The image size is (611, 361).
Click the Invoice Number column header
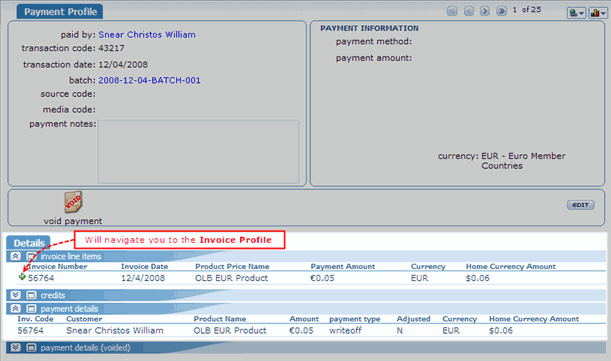tap(58, 267)
